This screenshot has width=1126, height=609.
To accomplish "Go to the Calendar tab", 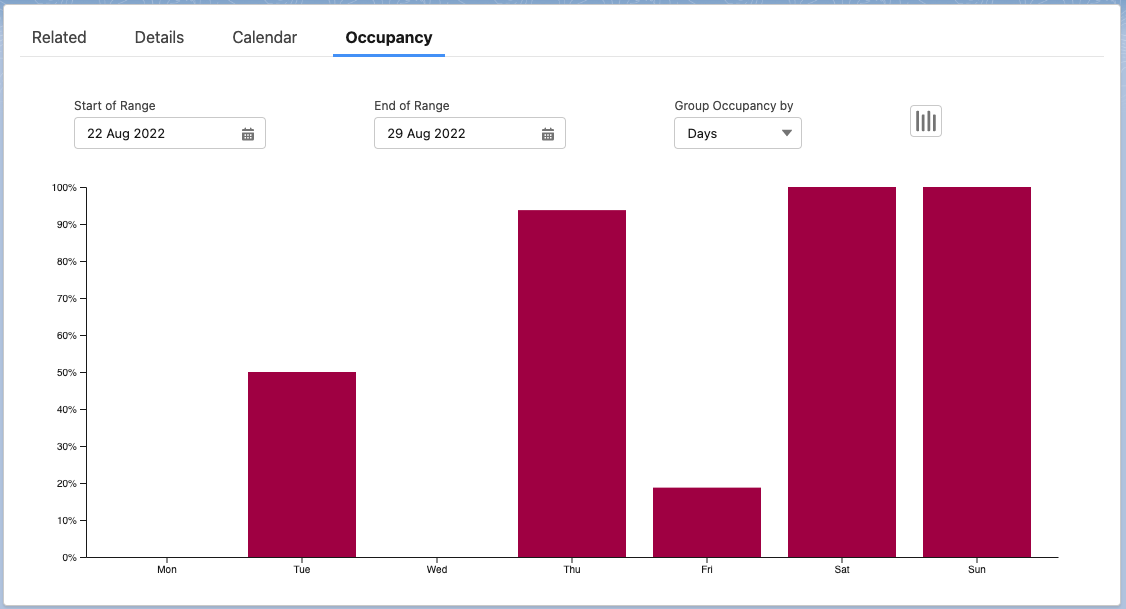I will tap(264, 37).
